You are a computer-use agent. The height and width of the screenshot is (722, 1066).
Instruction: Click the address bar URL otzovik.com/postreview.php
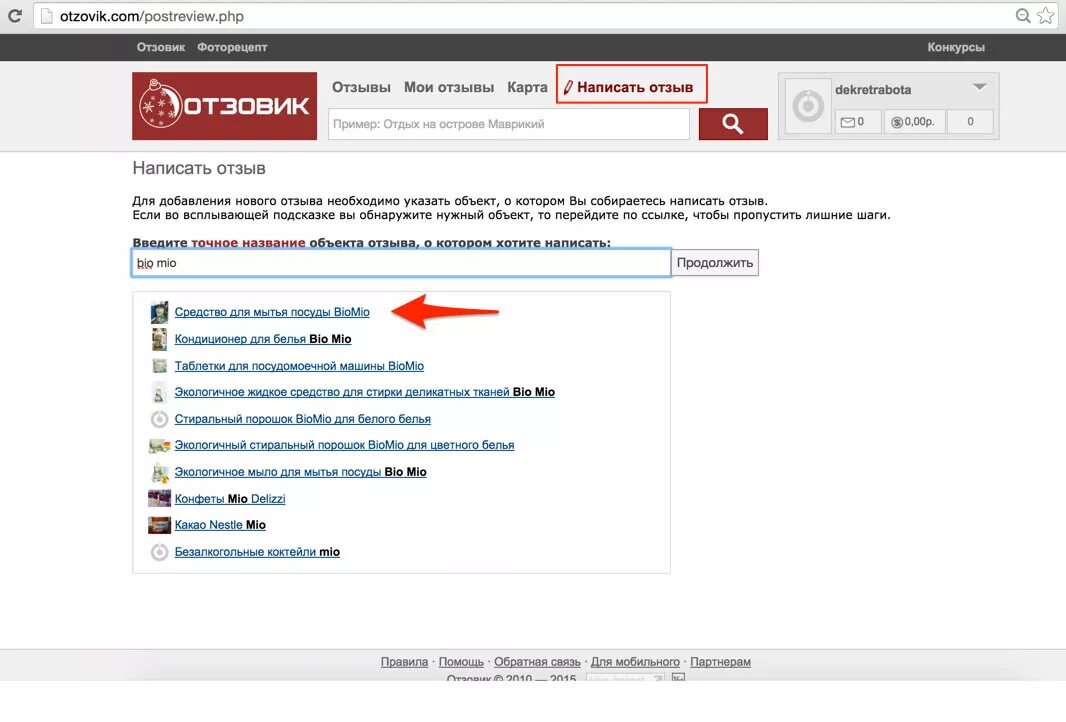152,16
